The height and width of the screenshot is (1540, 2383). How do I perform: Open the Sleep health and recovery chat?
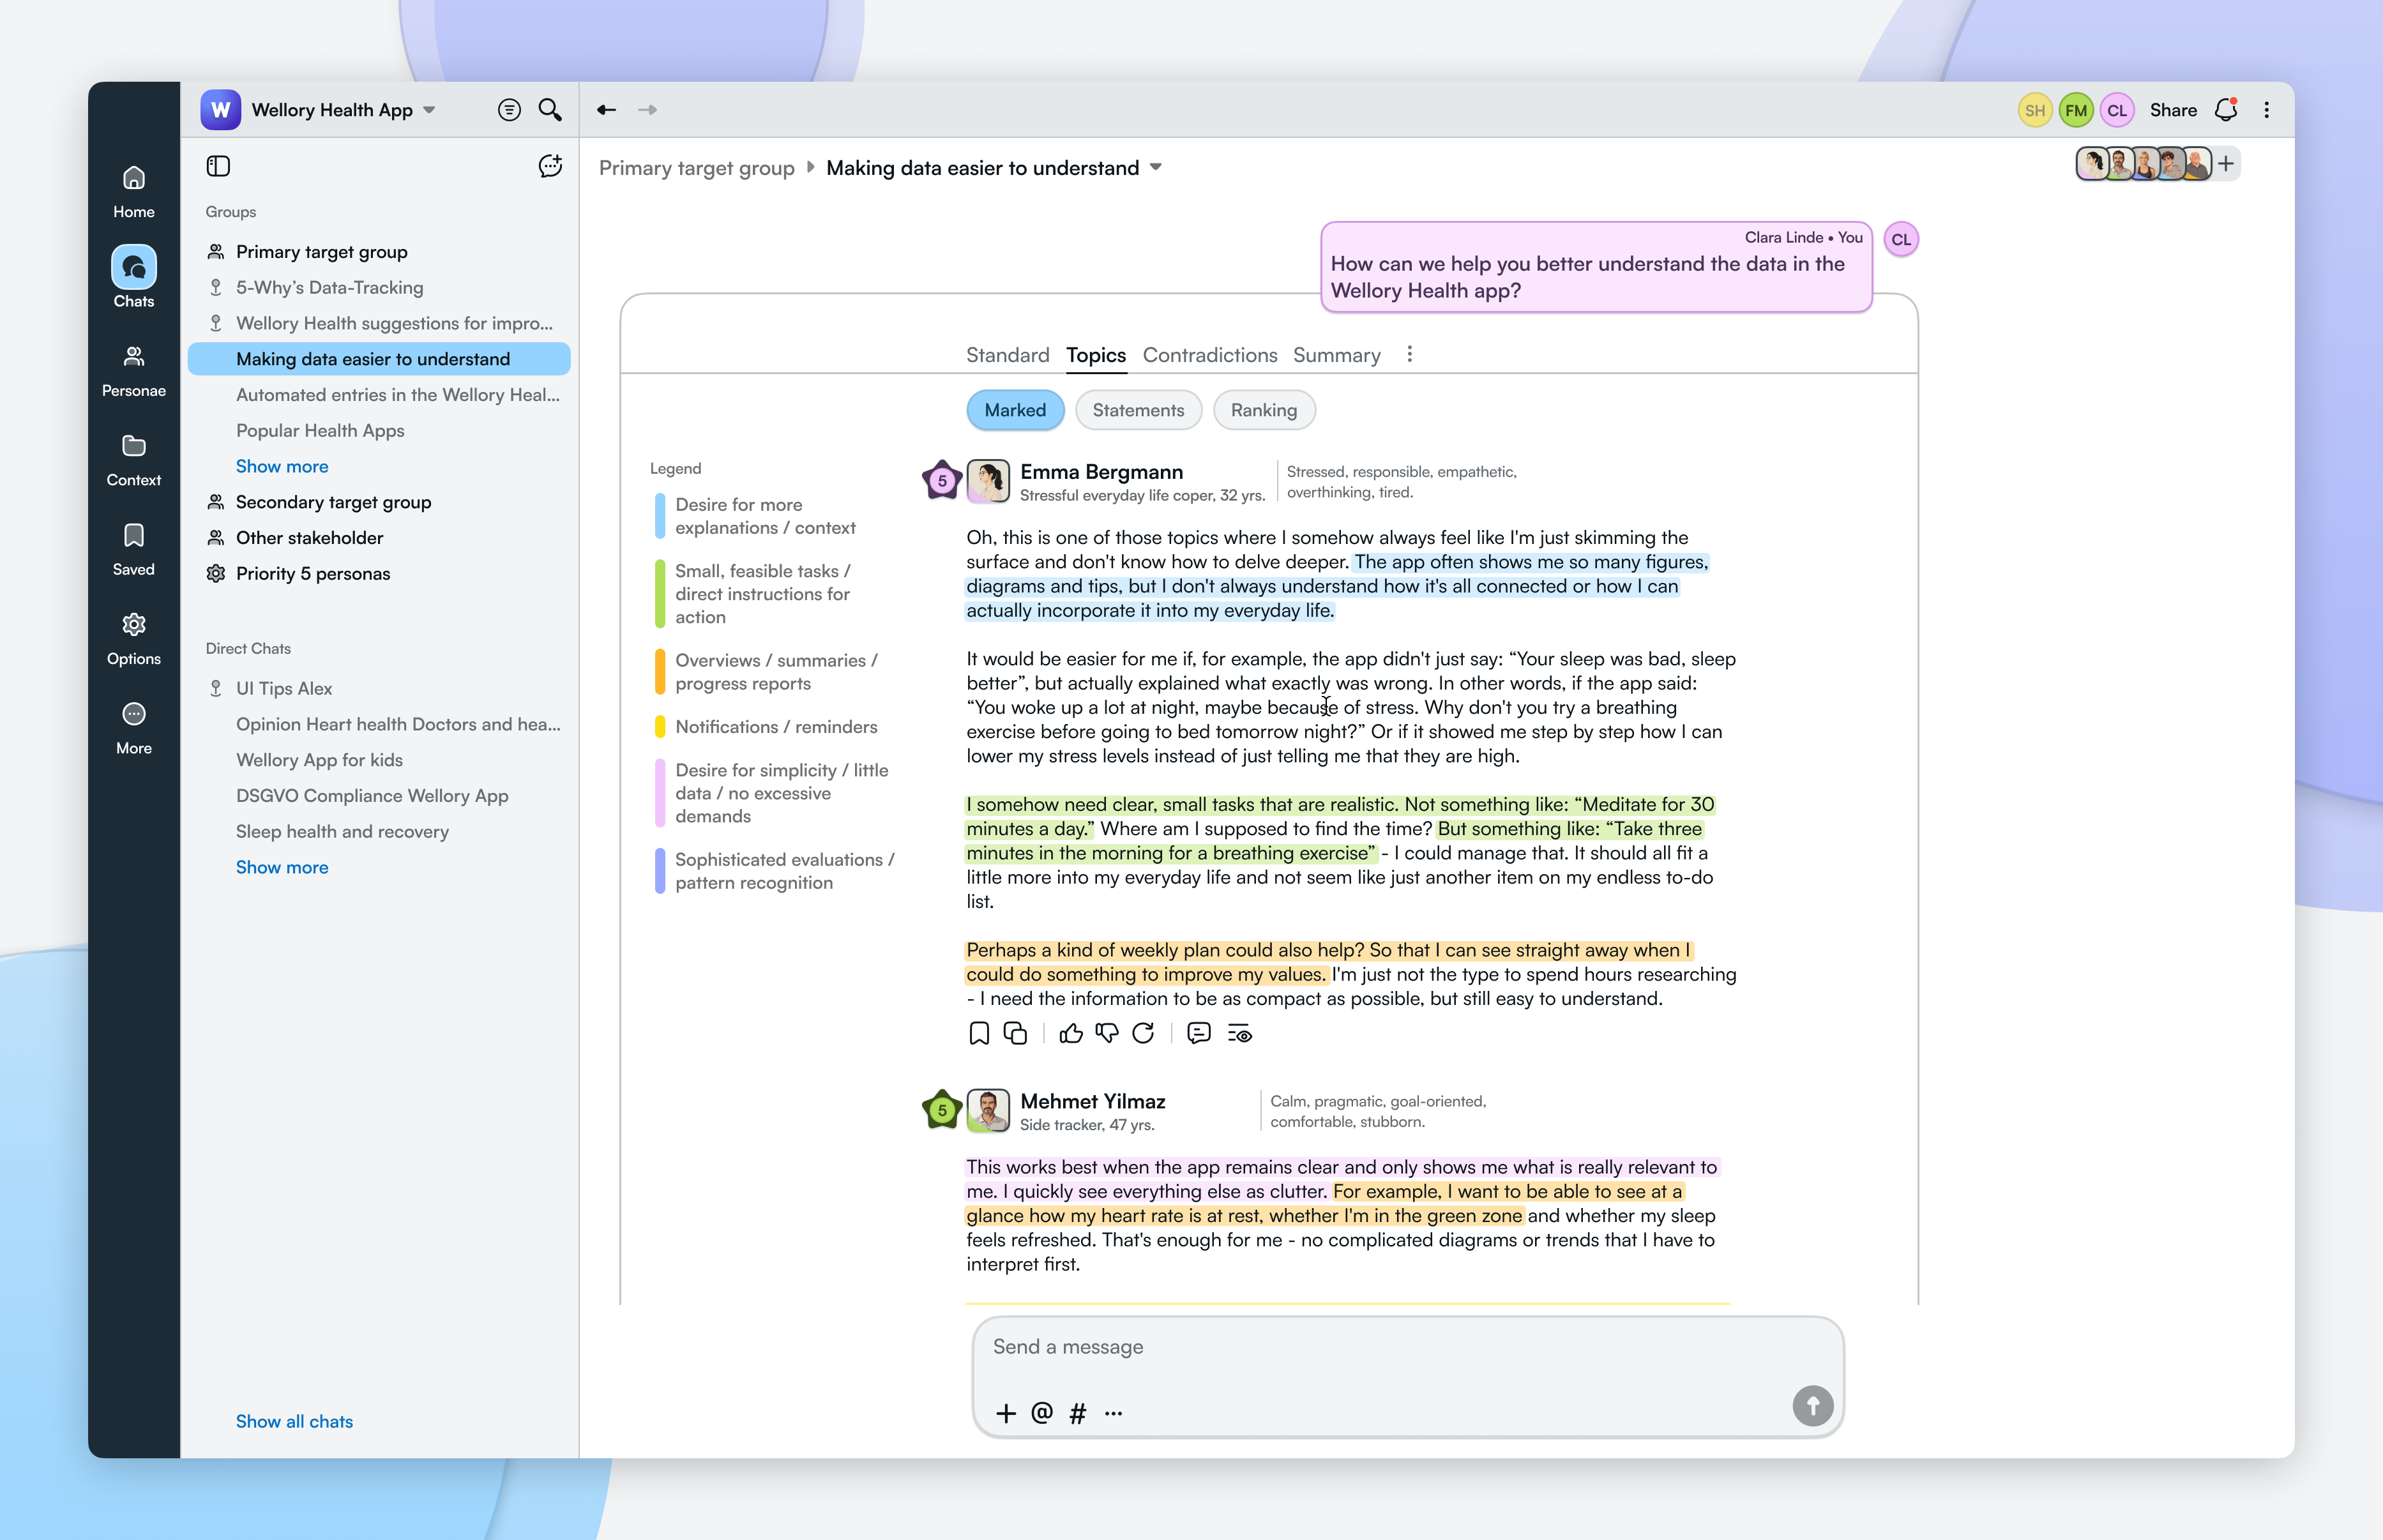tap(342, 832)
